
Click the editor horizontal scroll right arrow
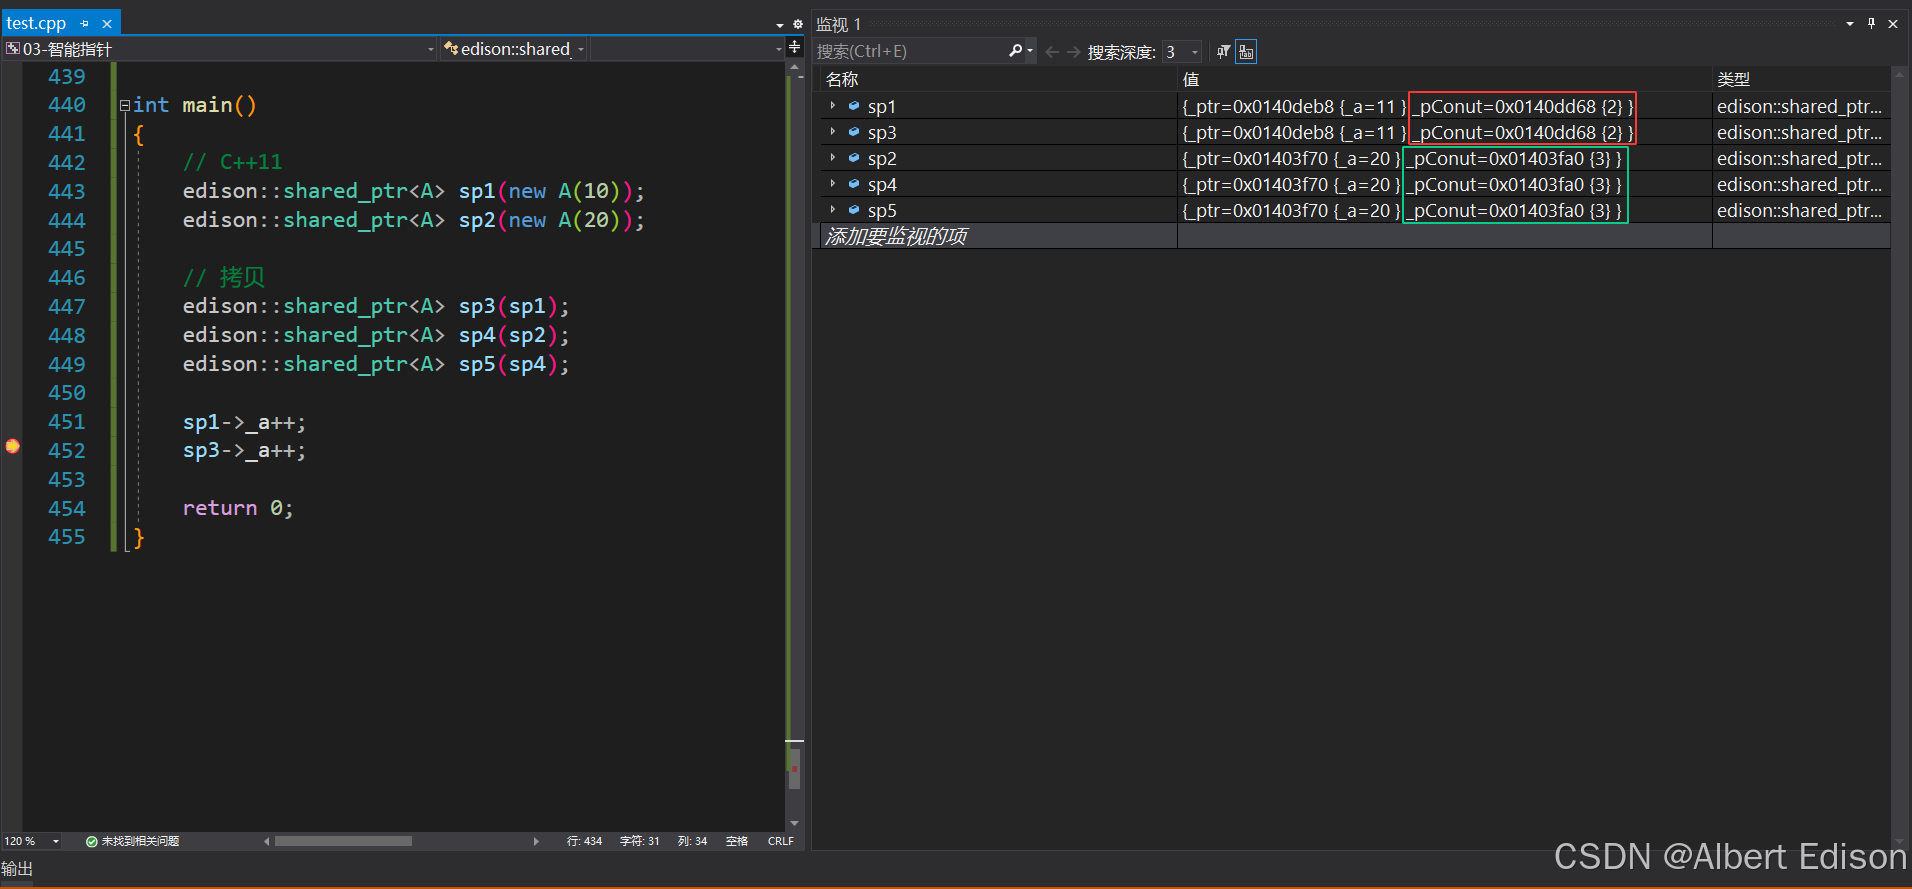[x=536, y=841]
